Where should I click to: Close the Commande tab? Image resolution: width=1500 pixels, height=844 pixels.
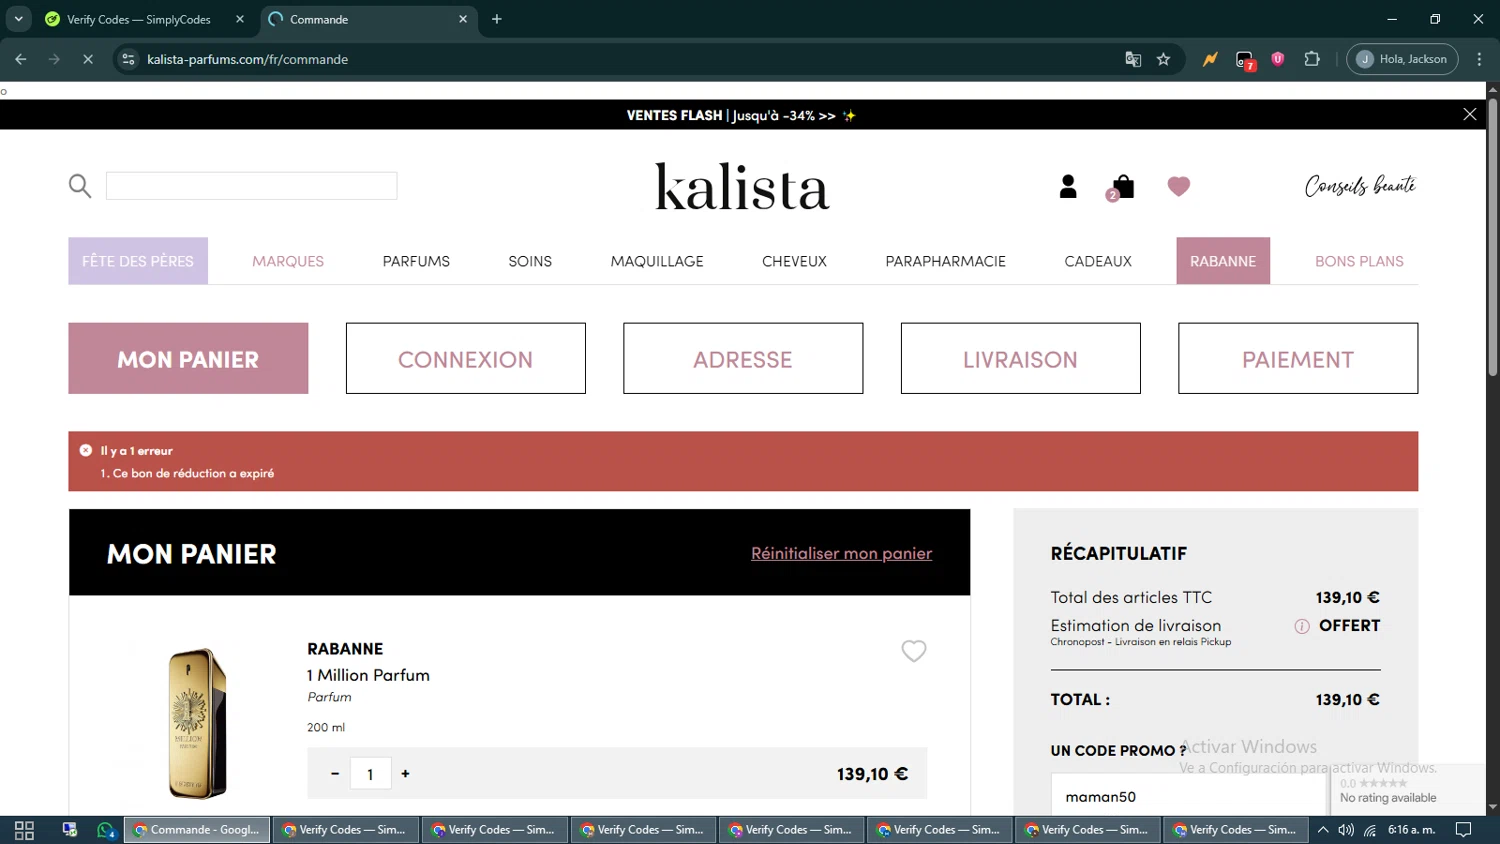tap(463, 19)
